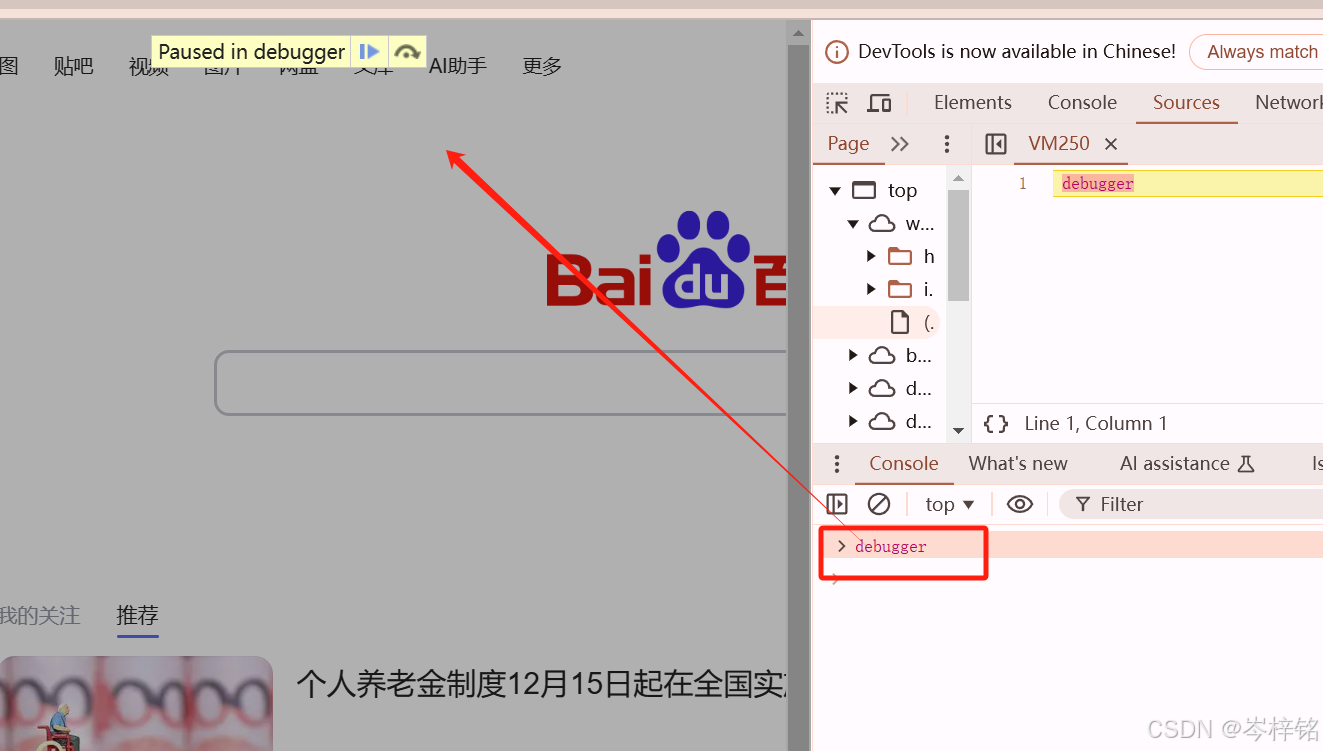Select the VM250 file tab
1323x751 pixels.
point(1059,143)
